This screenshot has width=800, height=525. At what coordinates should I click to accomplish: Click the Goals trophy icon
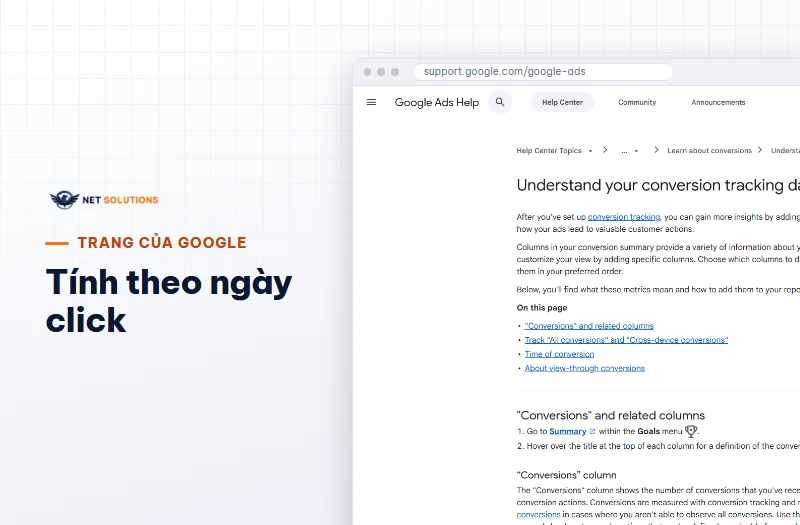pos(691,431)
